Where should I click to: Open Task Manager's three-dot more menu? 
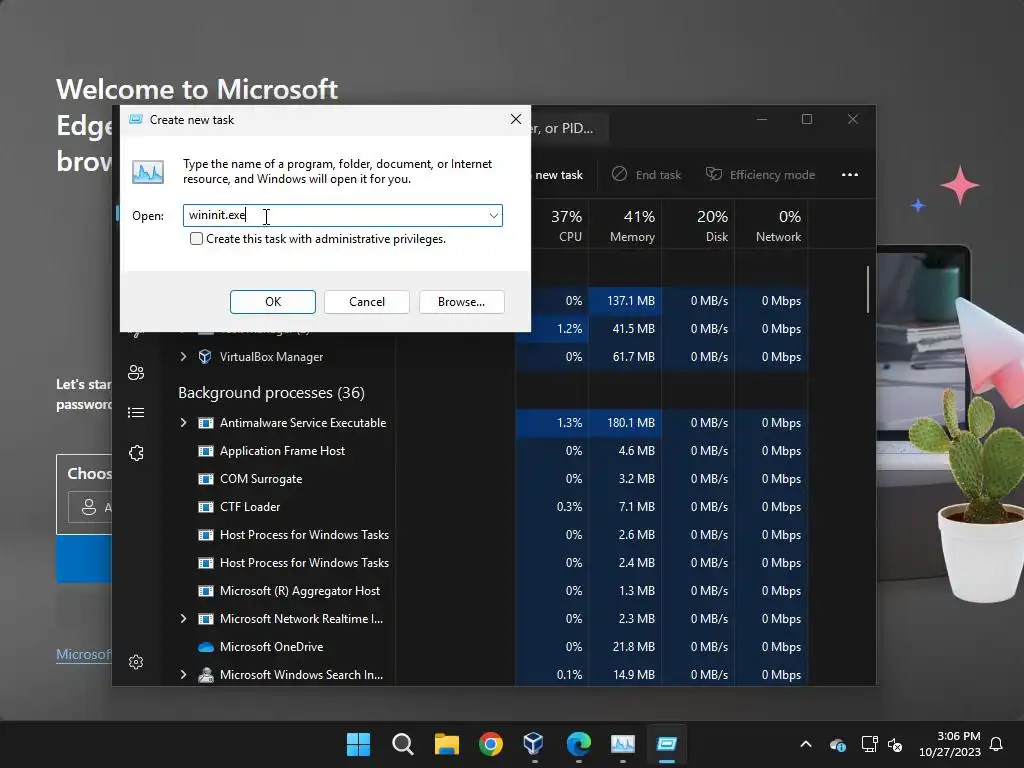click(x=850, y=174)
